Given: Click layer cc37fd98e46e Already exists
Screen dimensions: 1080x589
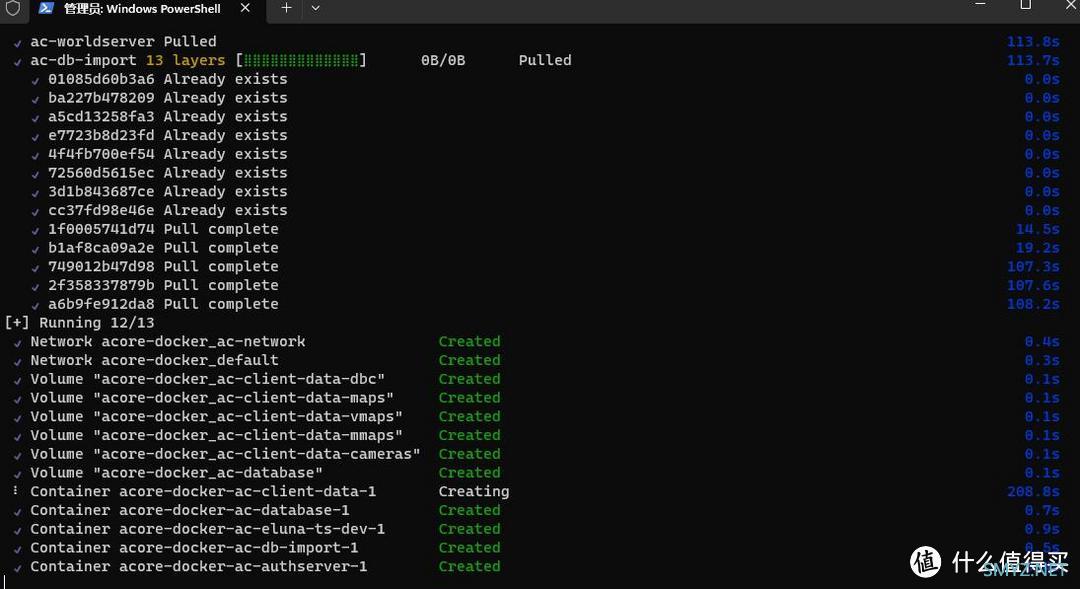Looking at the screenshot, I should click(167, 210).
